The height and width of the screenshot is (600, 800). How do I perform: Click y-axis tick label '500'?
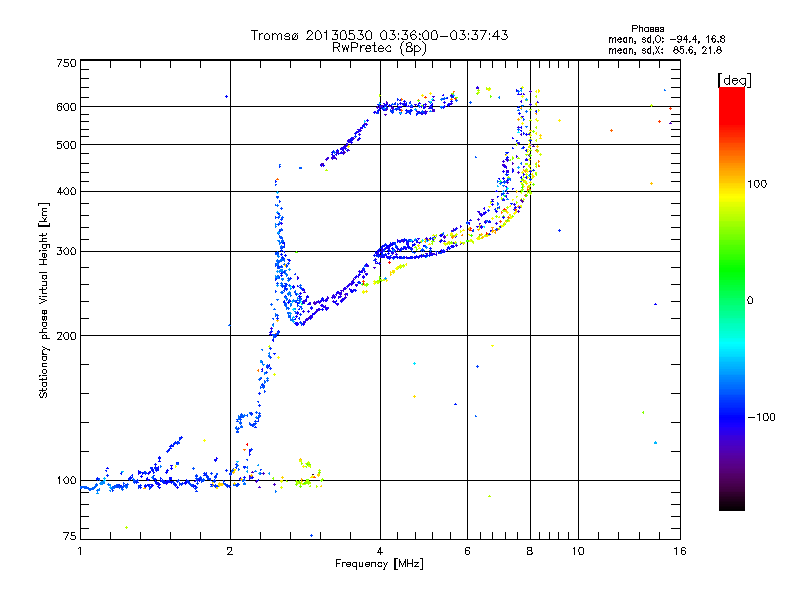coord(66,145)
